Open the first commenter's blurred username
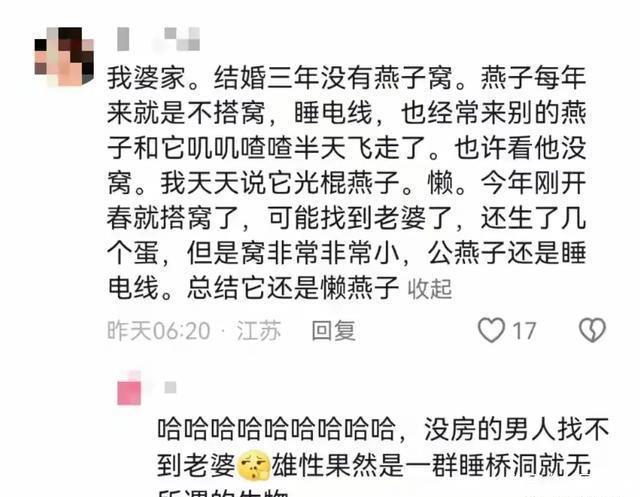640x497 pixels. pos(159,39)
